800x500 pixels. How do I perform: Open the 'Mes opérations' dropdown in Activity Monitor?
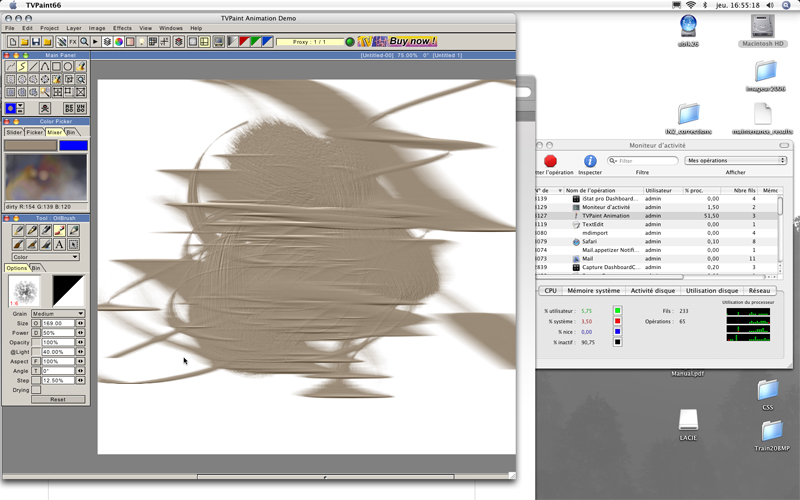735,160
